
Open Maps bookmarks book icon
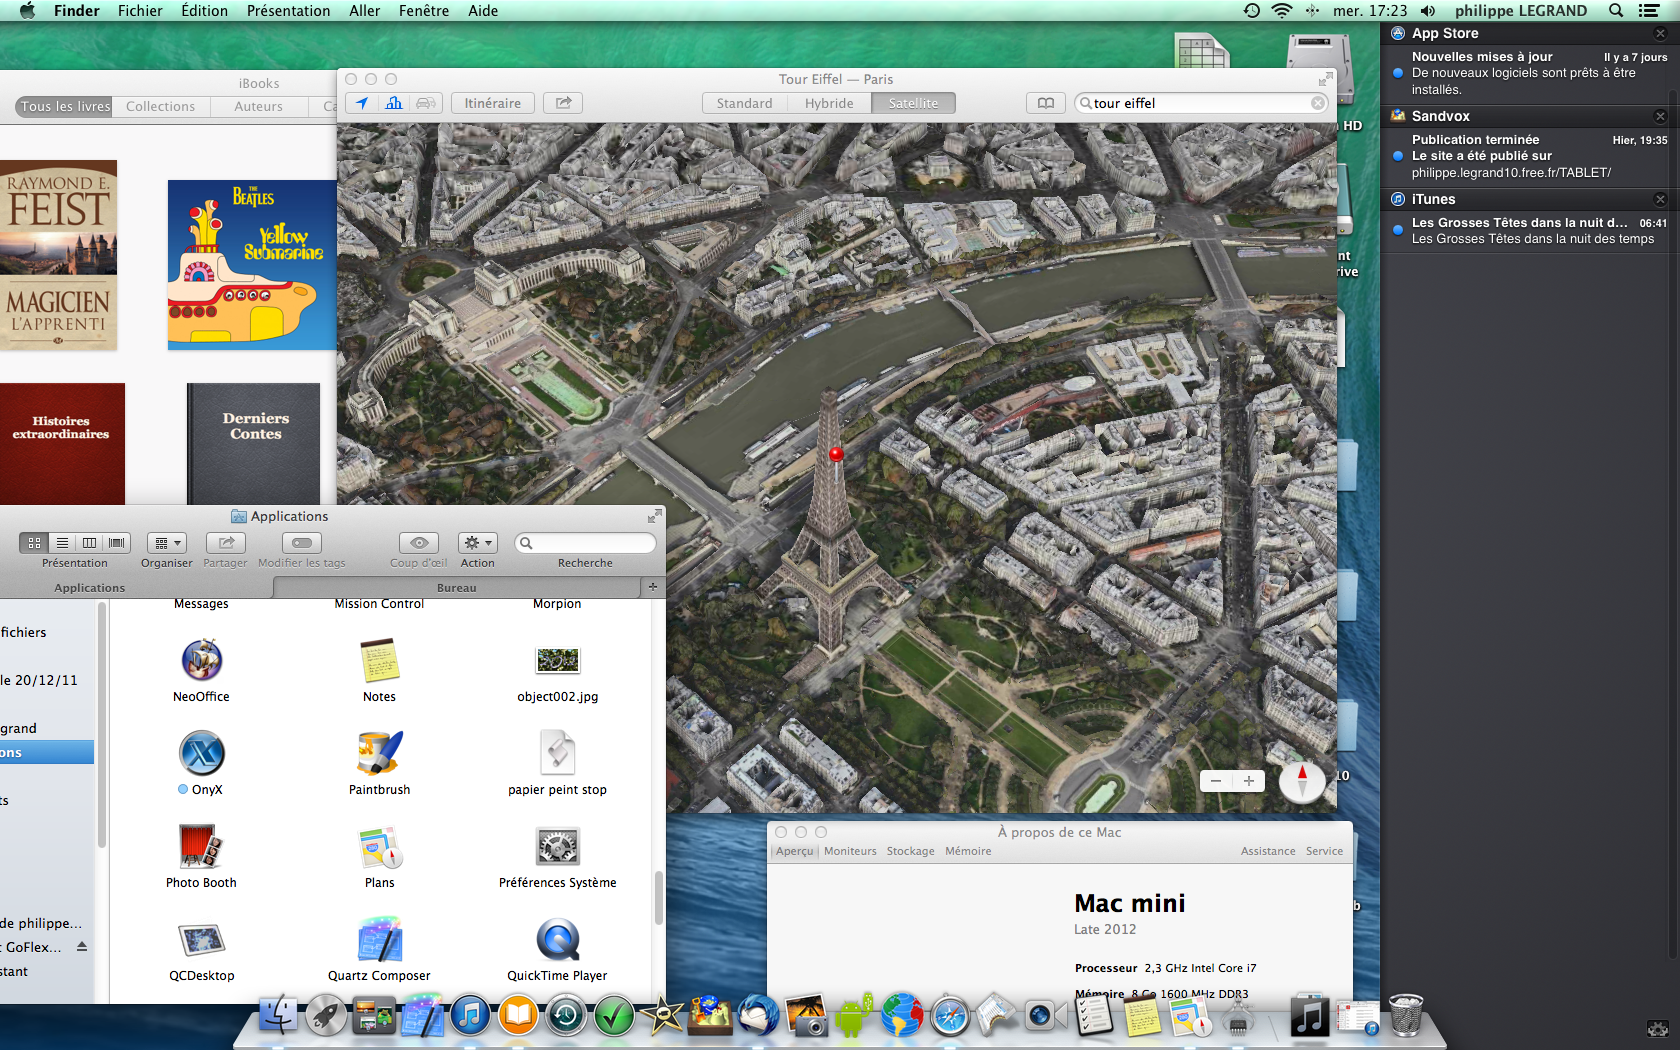point(1045,103)
